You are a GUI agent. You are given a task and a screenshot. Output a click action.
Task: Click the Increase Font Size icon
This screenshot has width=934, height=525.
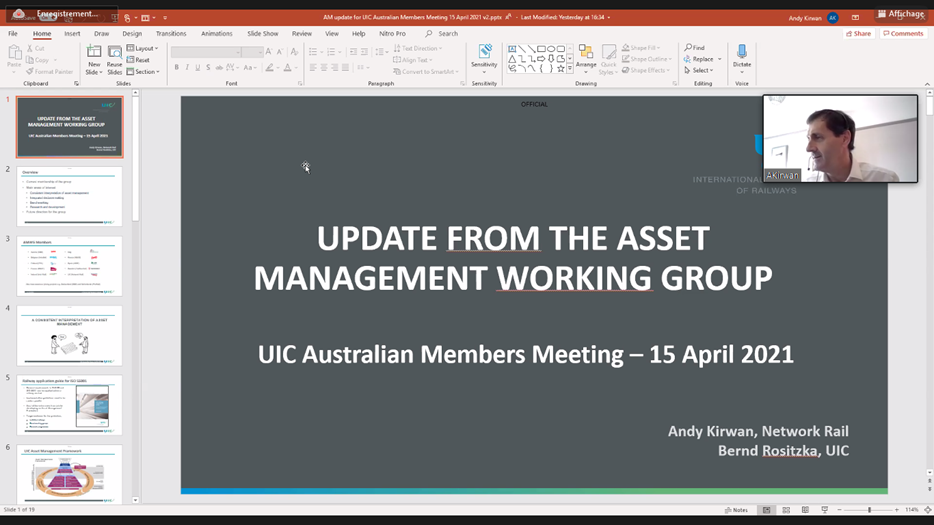[269, 52]
